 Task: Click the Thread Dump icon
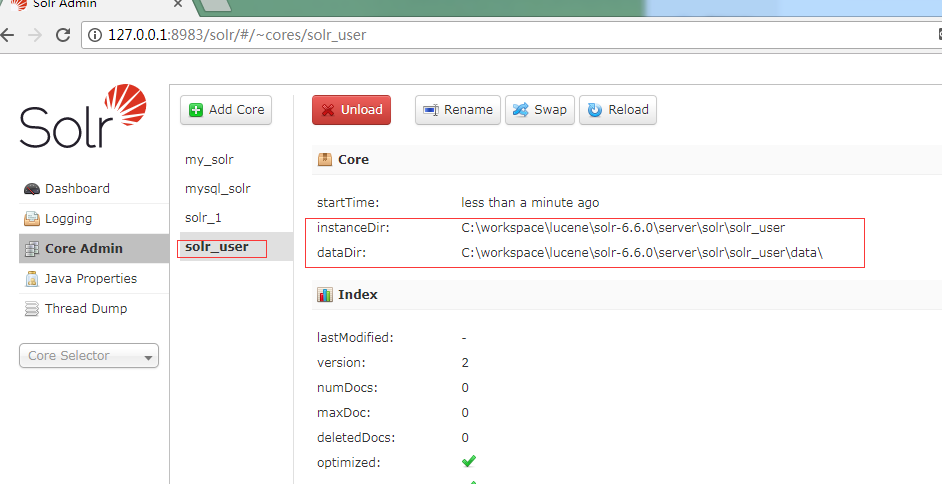point(32,309)
